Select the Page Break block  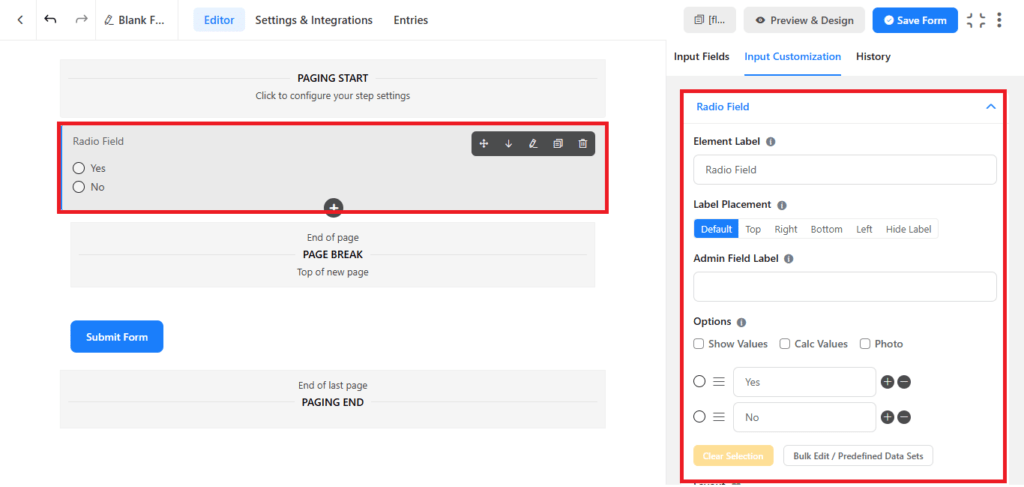tap(332, 255)
